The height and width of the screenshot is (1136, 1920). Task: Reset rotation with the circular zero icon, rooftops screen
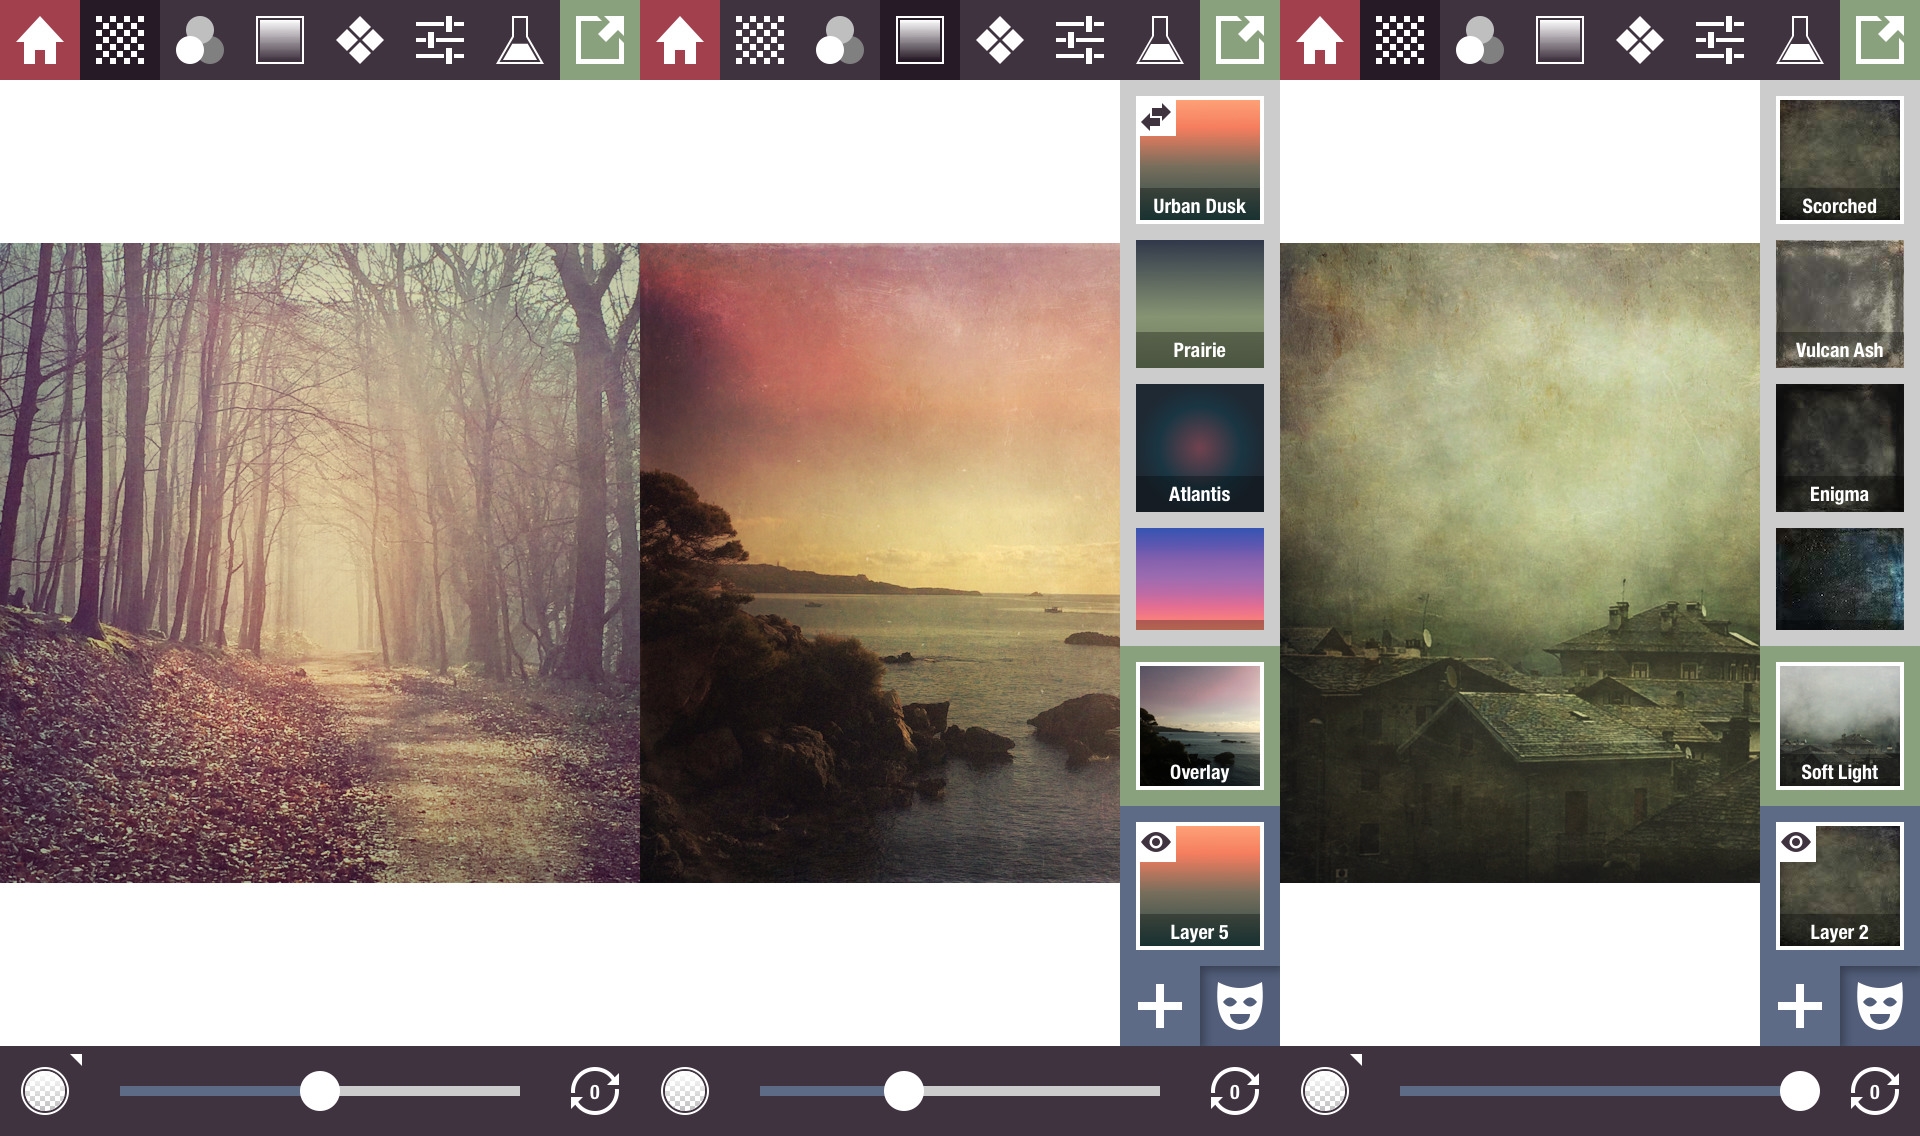point(1875,1091)
